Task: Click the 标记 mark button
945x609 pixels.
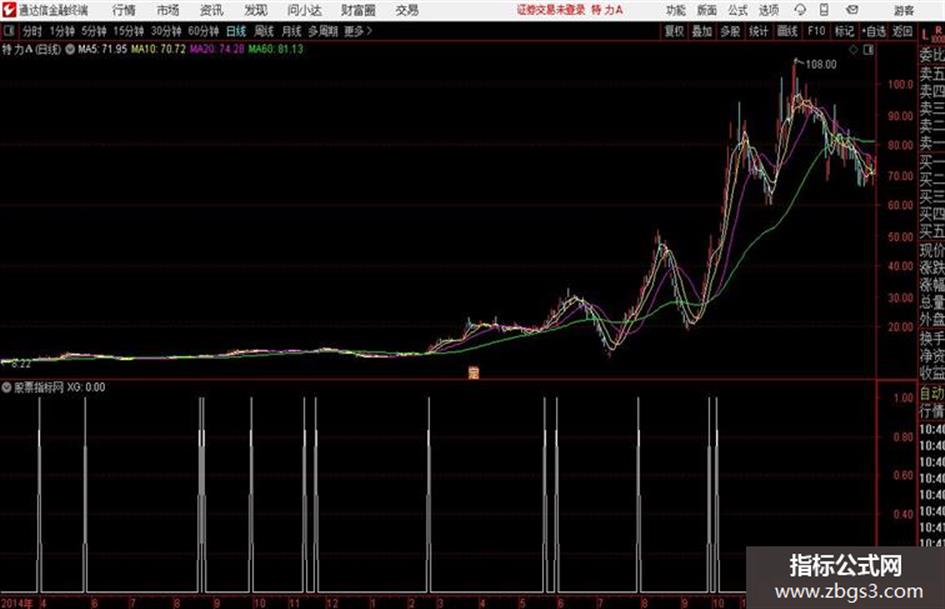Action: pos(844,31)
